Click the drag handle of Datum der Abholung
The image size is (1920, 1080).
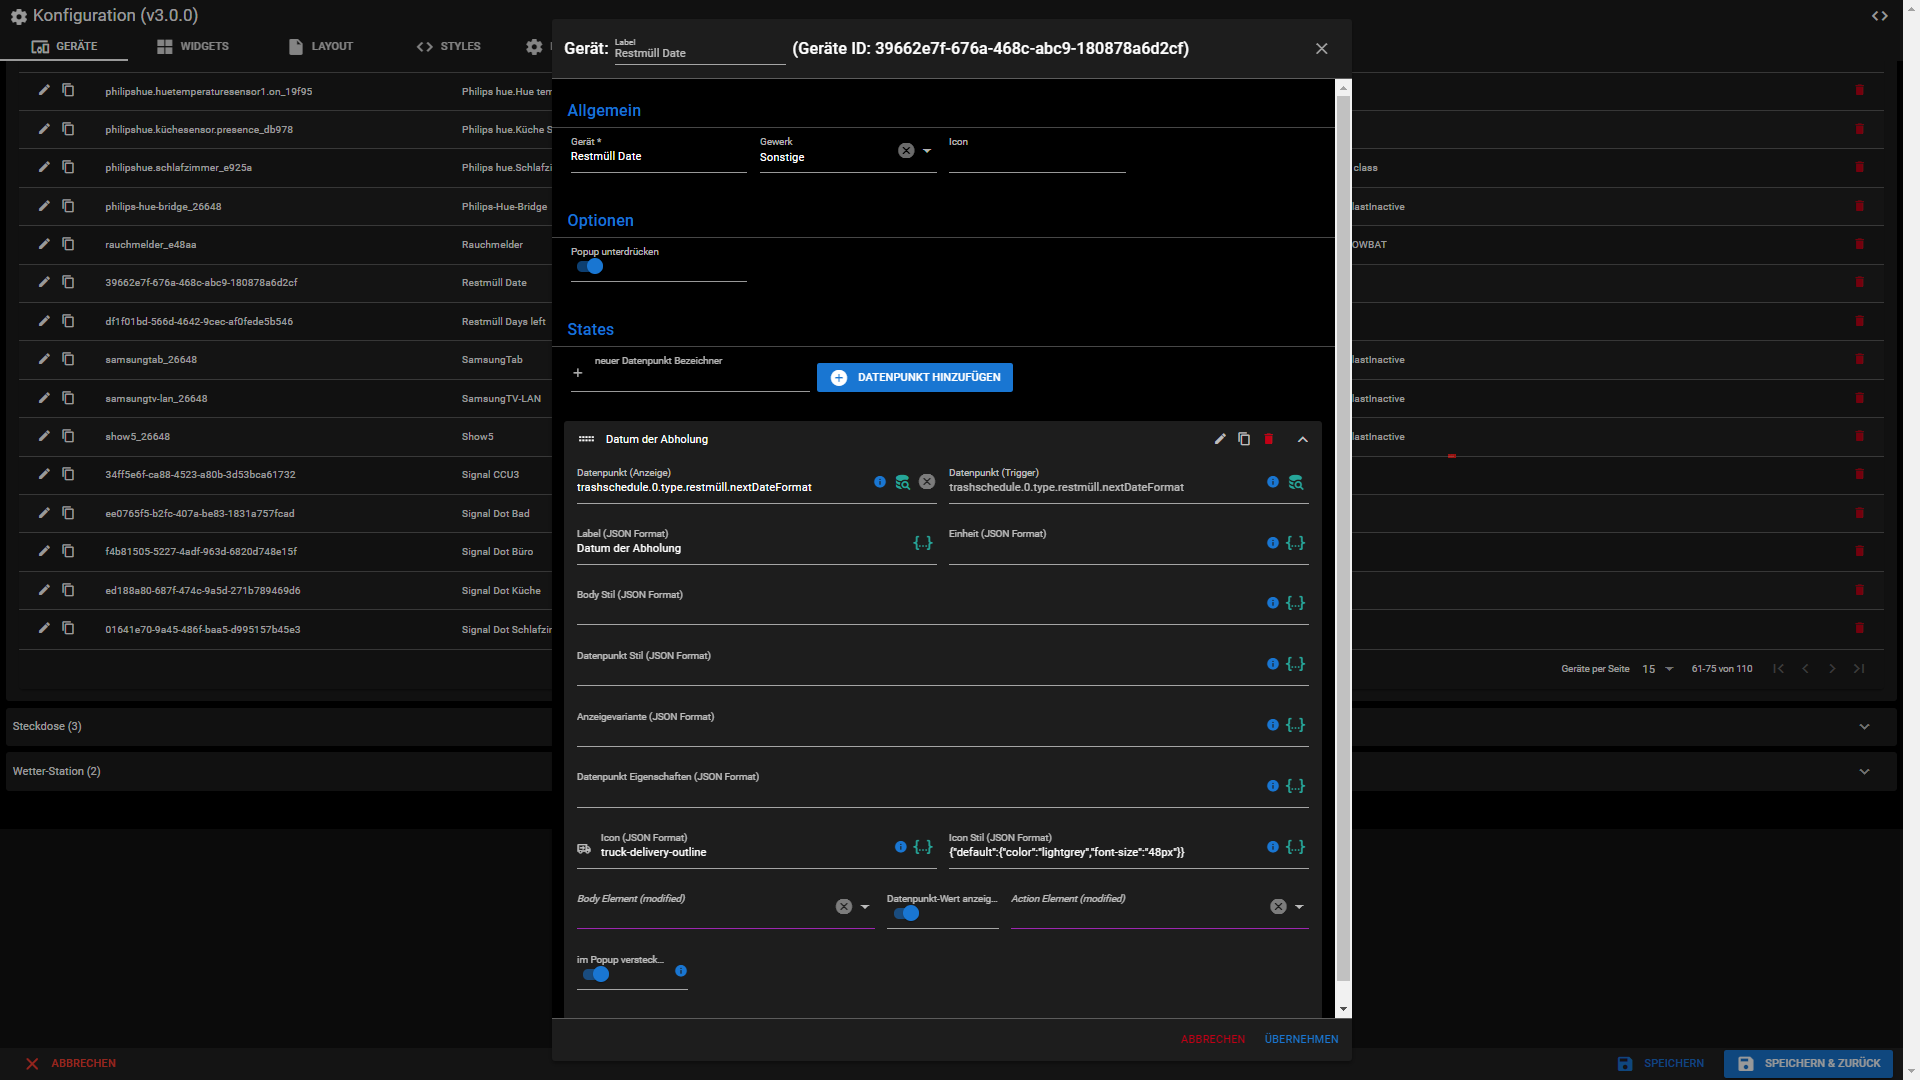(x=587, y=439)
